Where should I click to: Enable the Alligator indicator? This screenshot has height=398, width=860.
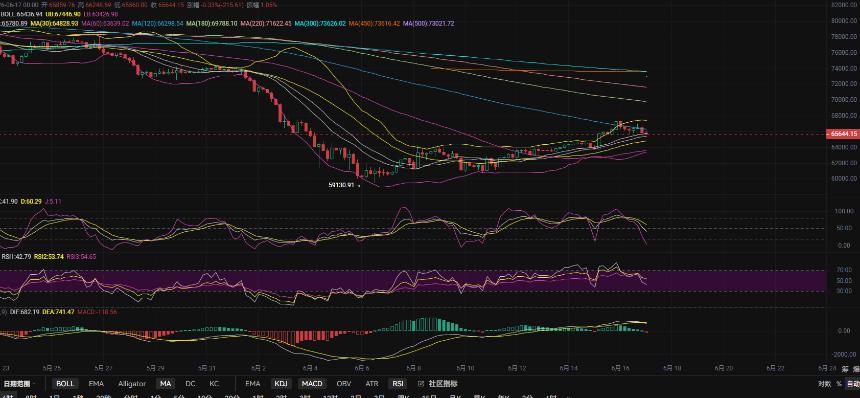[132, 384]
